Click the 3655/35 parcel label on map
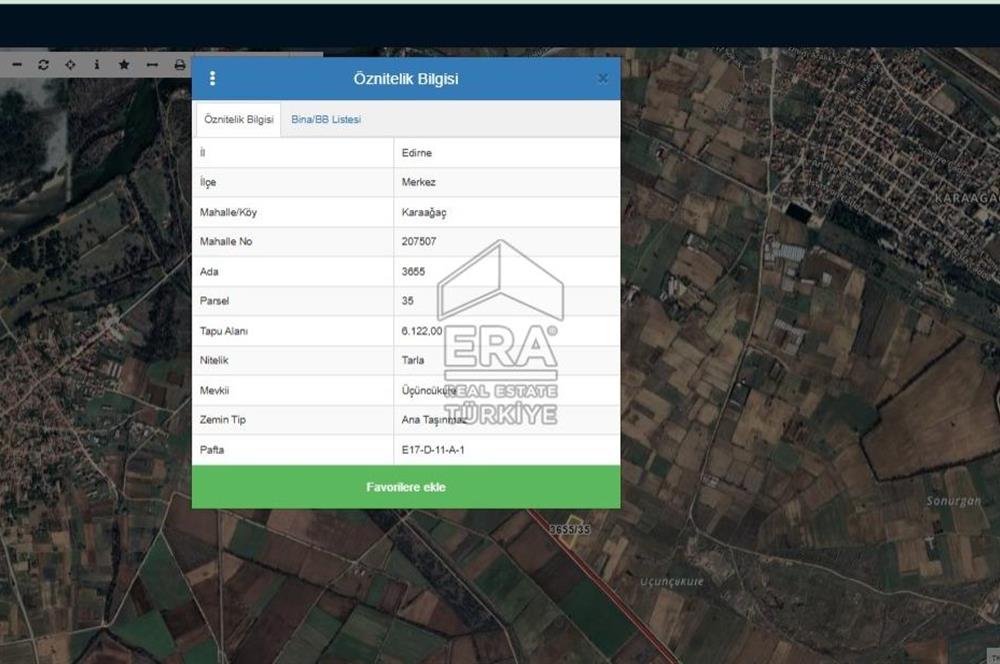This screenshot has height=664, width=1000. (570, 530)
